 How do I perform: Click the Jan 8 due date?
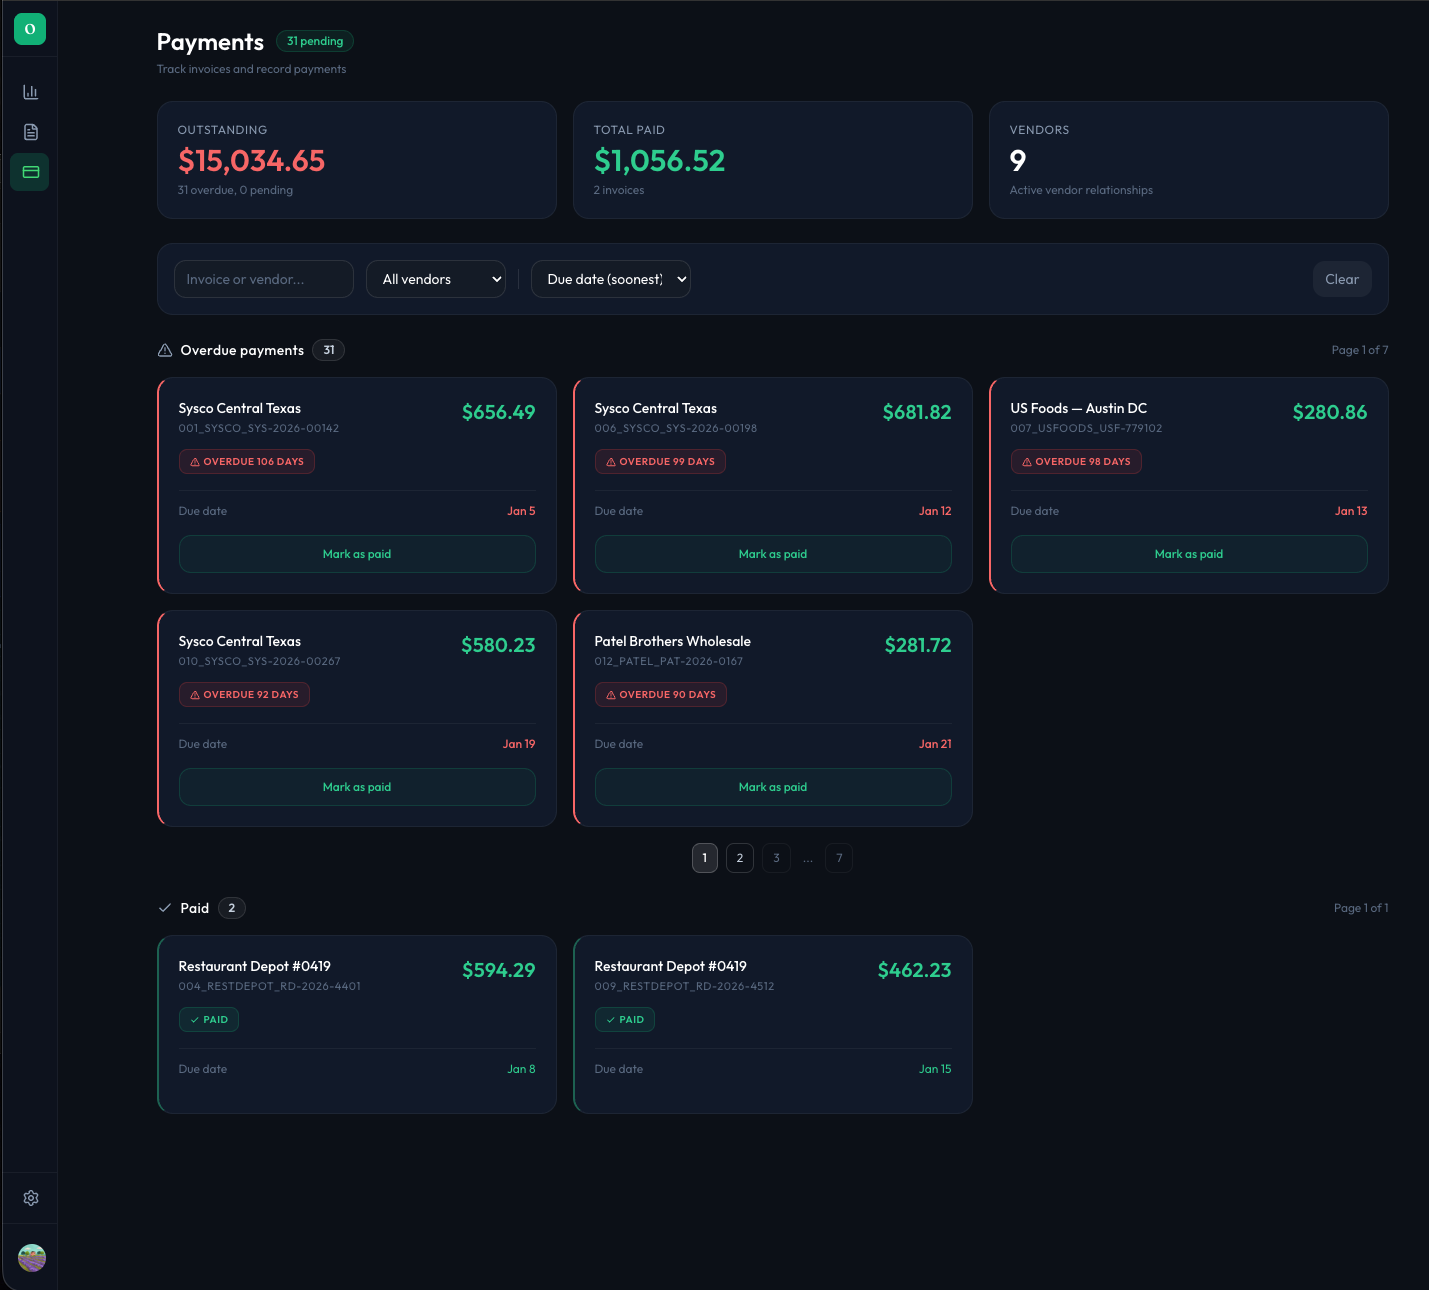pos(521,1069)
